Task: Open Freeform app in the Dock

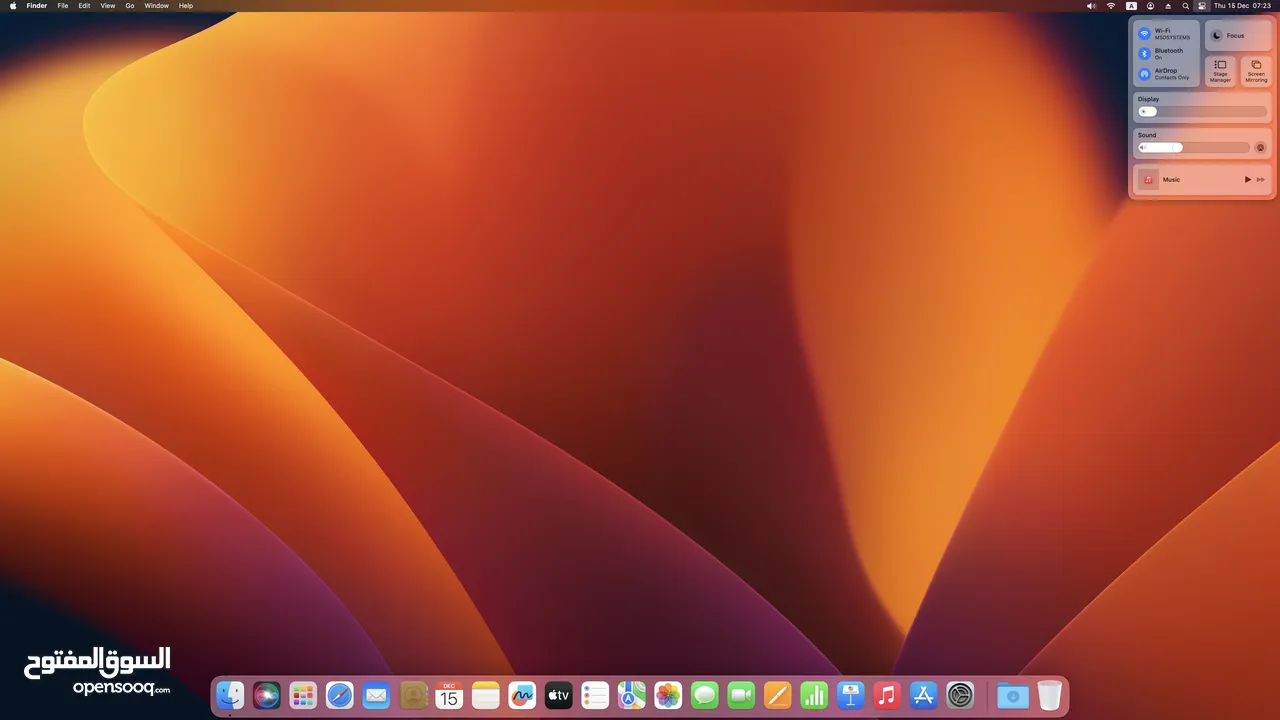Action: 522,695
